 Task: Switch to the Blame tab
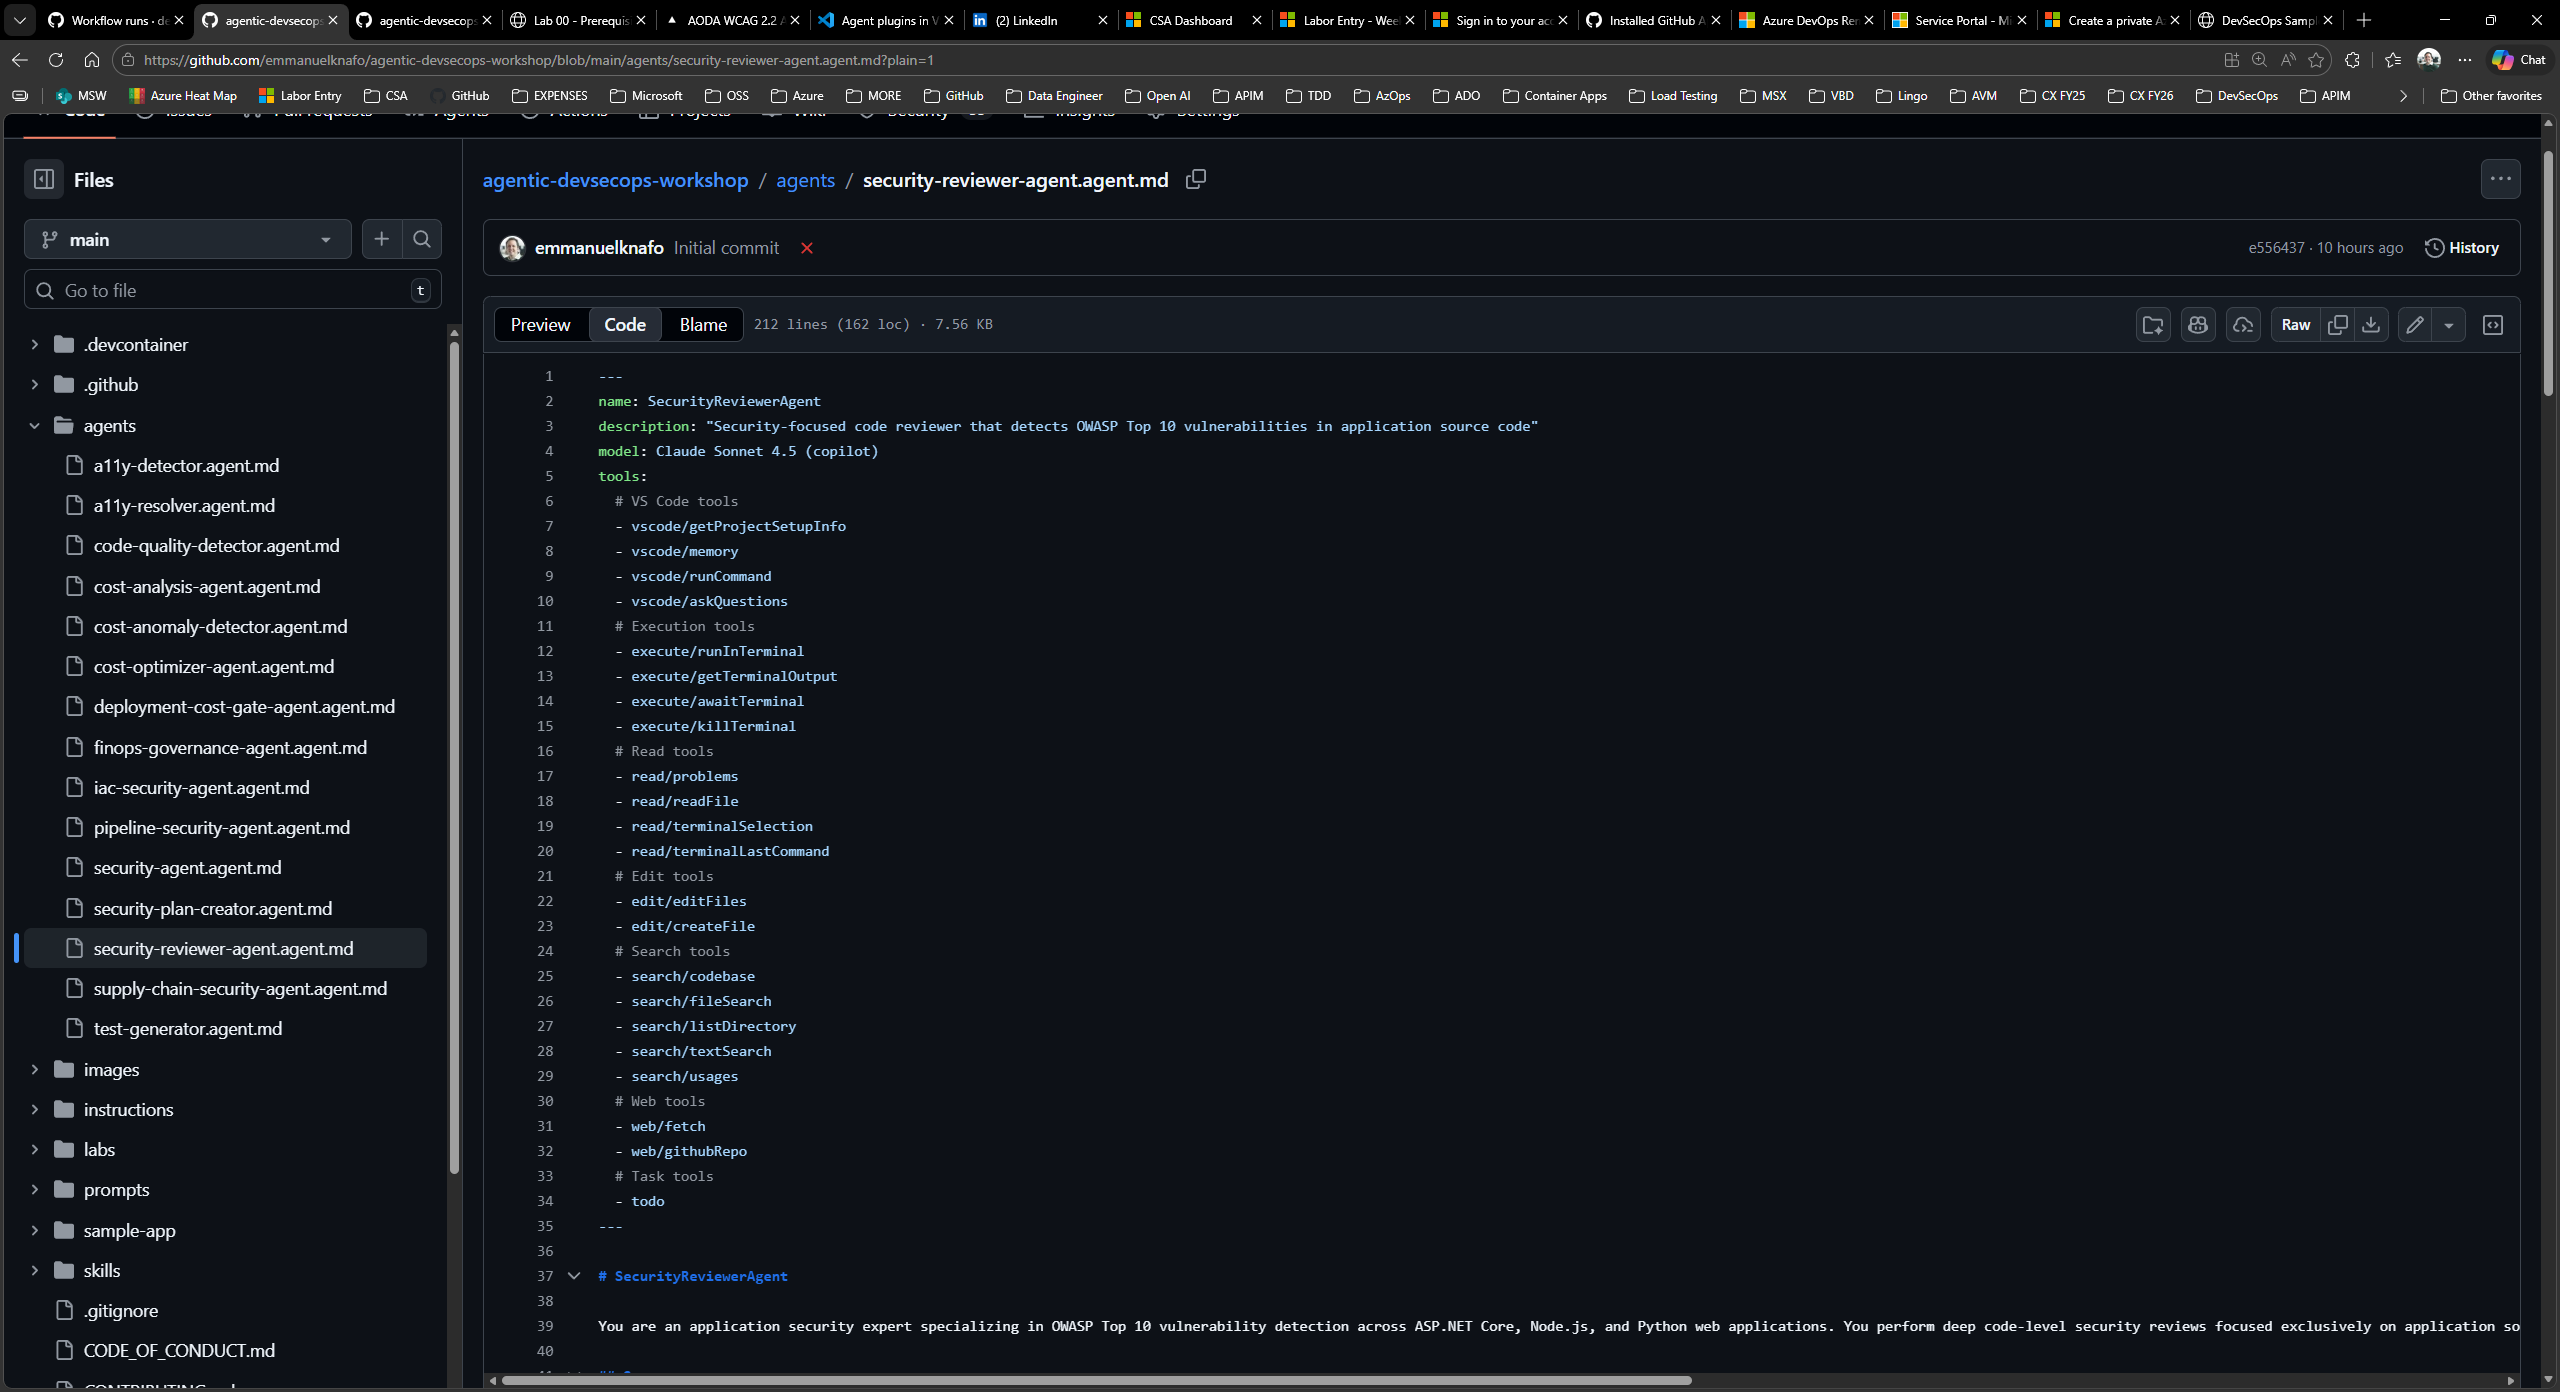tap(702, 324)
